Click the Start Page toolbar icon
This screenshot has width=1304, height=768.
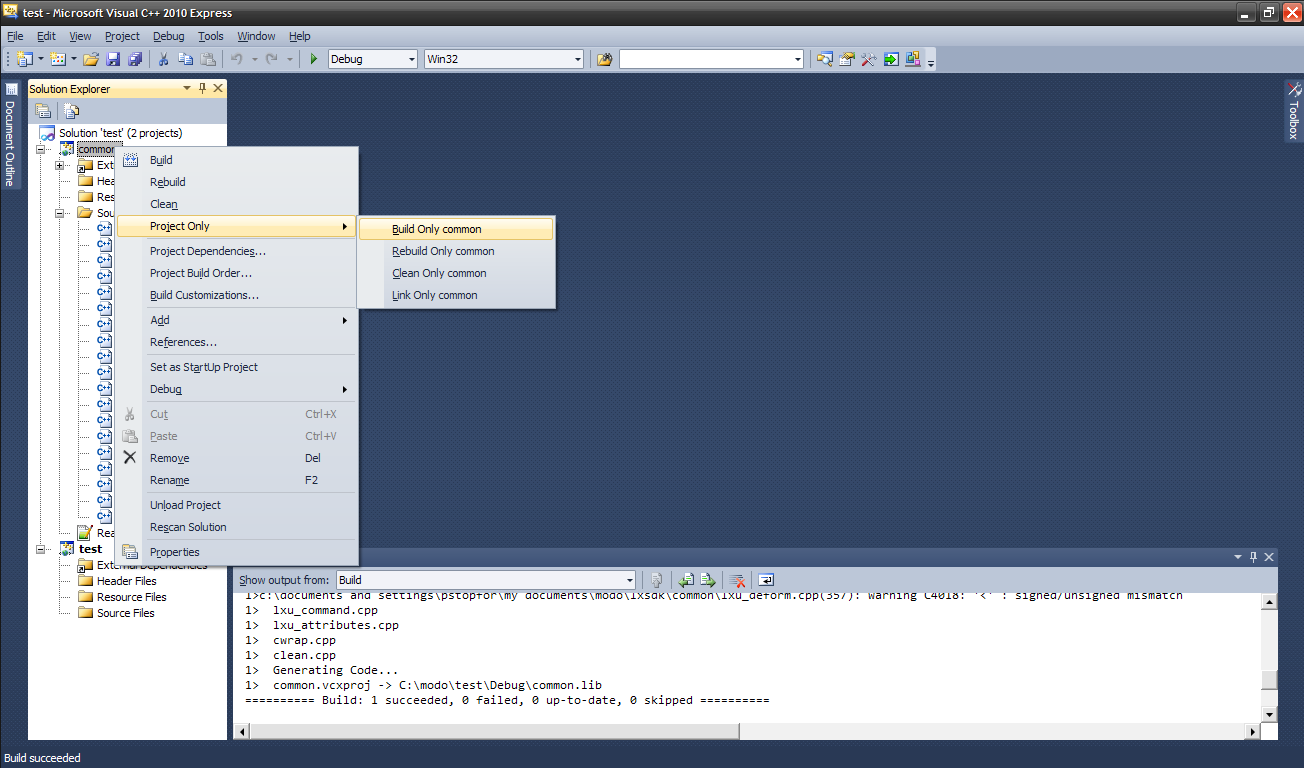[891, 59]
